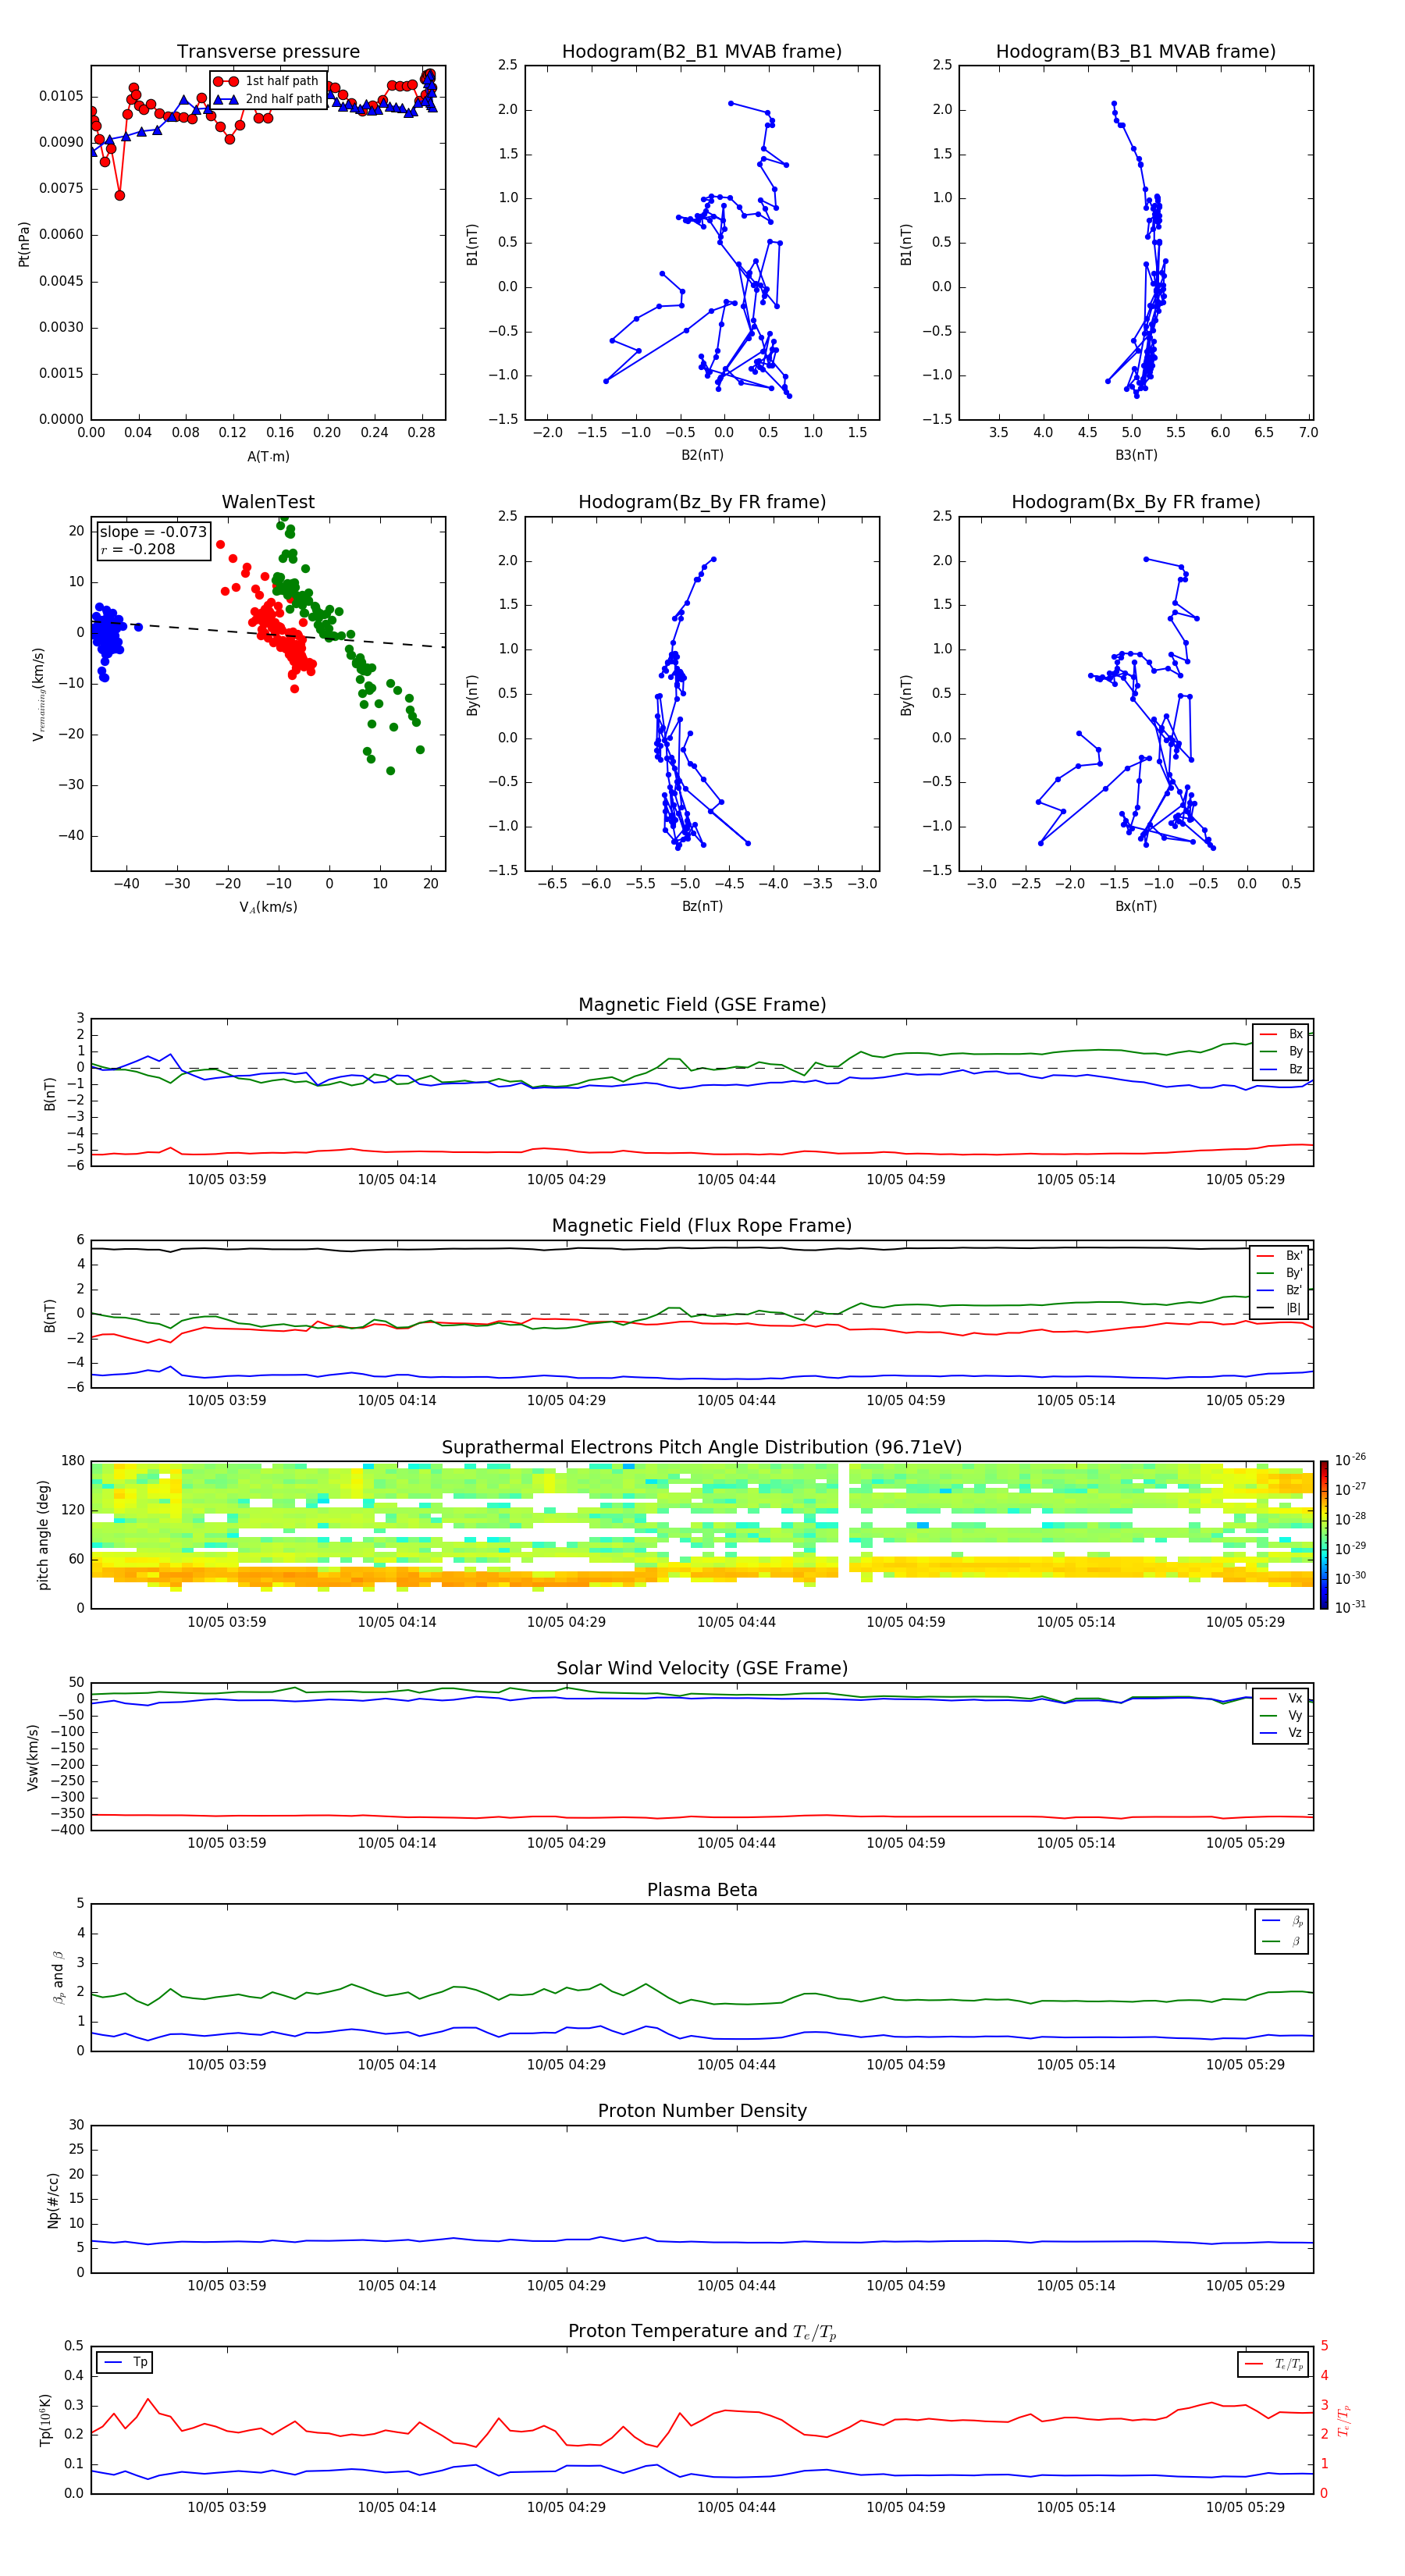Click the 'Suprathermal Electrons Pitch Angle Distribution' title
Screen dimensions: 1405x2576
tap(702, 1448)
